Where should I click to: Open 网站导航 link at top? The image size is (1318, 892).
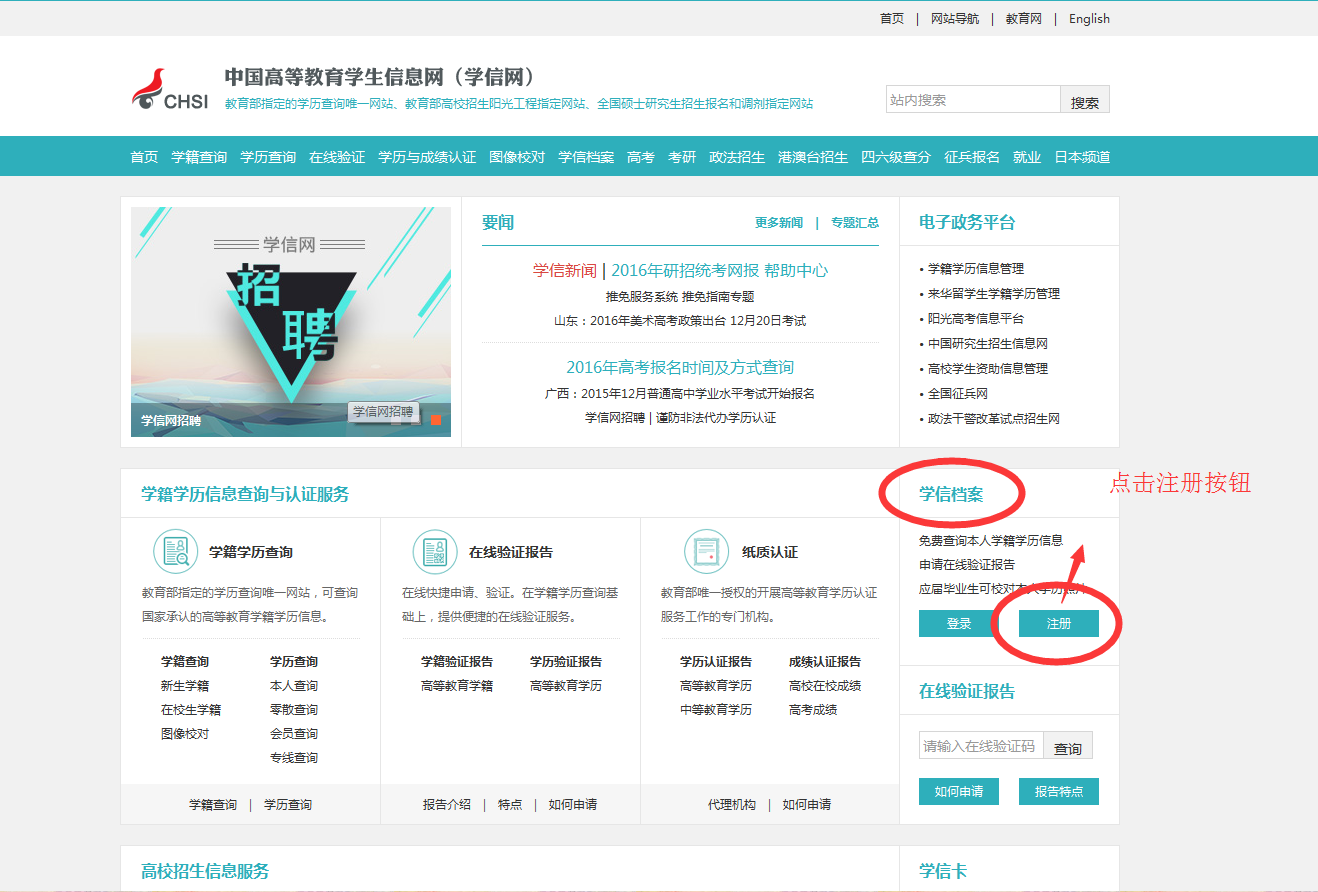click(x=955, y=19)
